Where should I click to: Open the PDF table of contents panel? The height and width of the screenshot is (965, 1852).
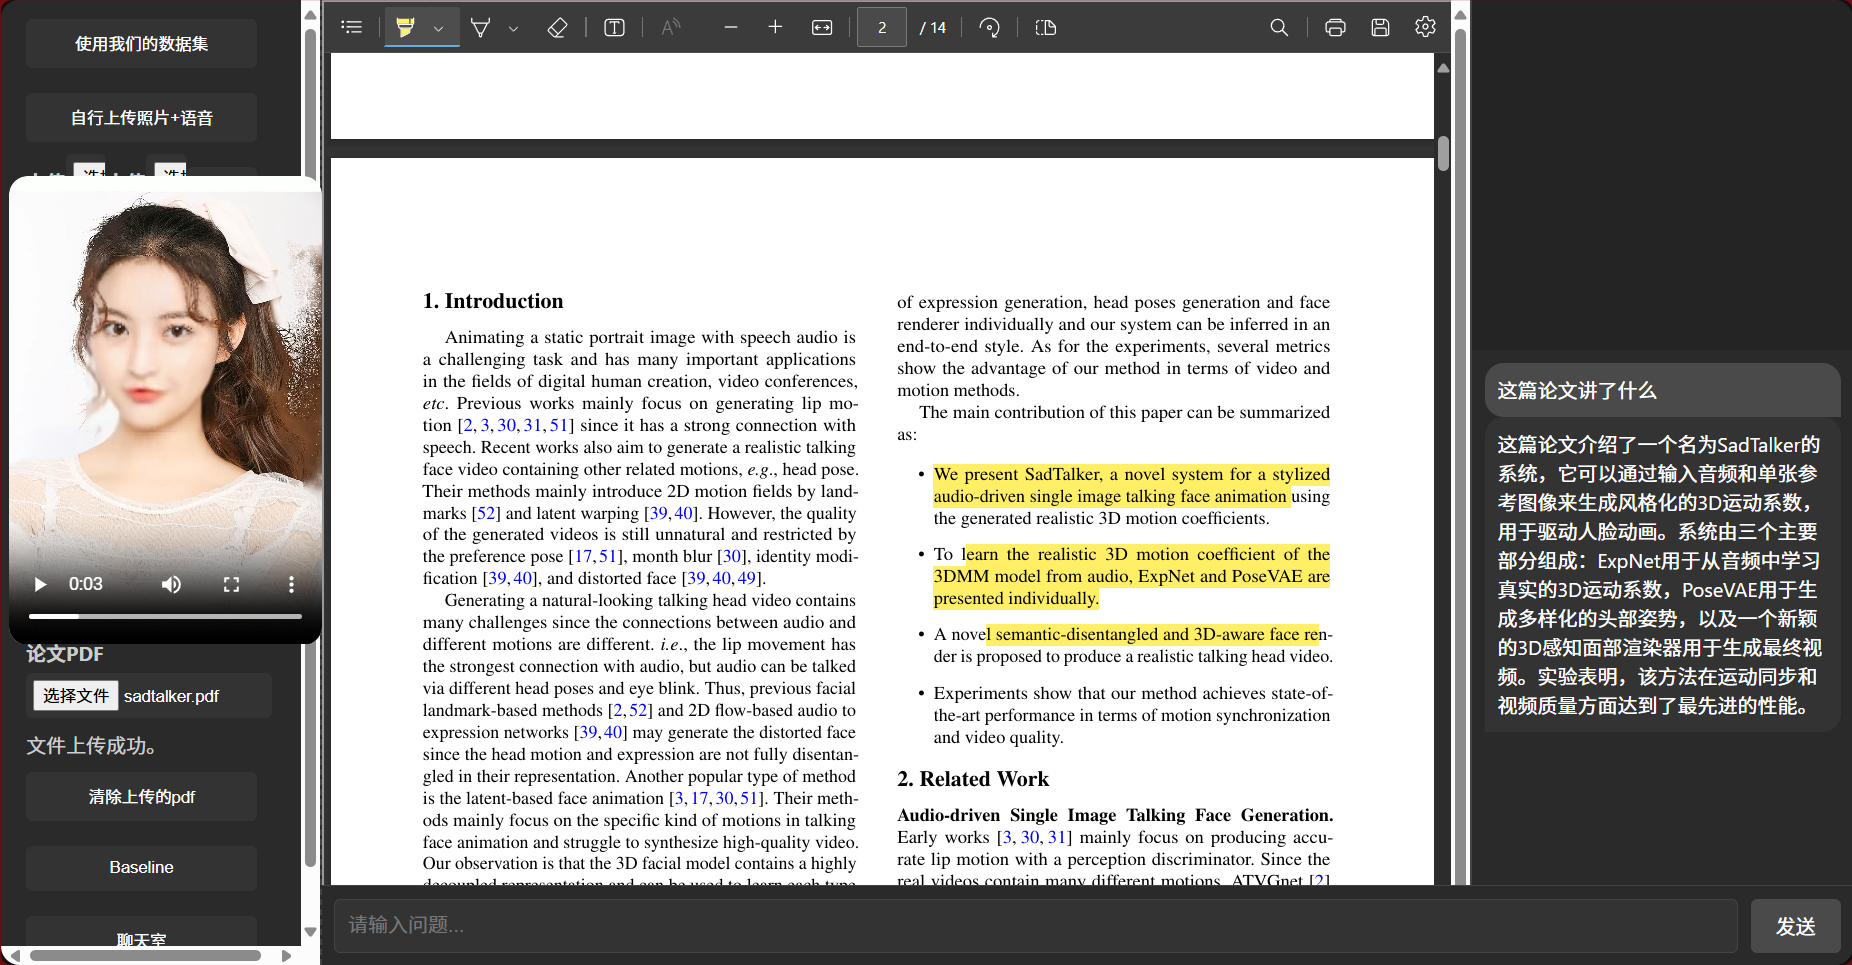click(352, 27)
